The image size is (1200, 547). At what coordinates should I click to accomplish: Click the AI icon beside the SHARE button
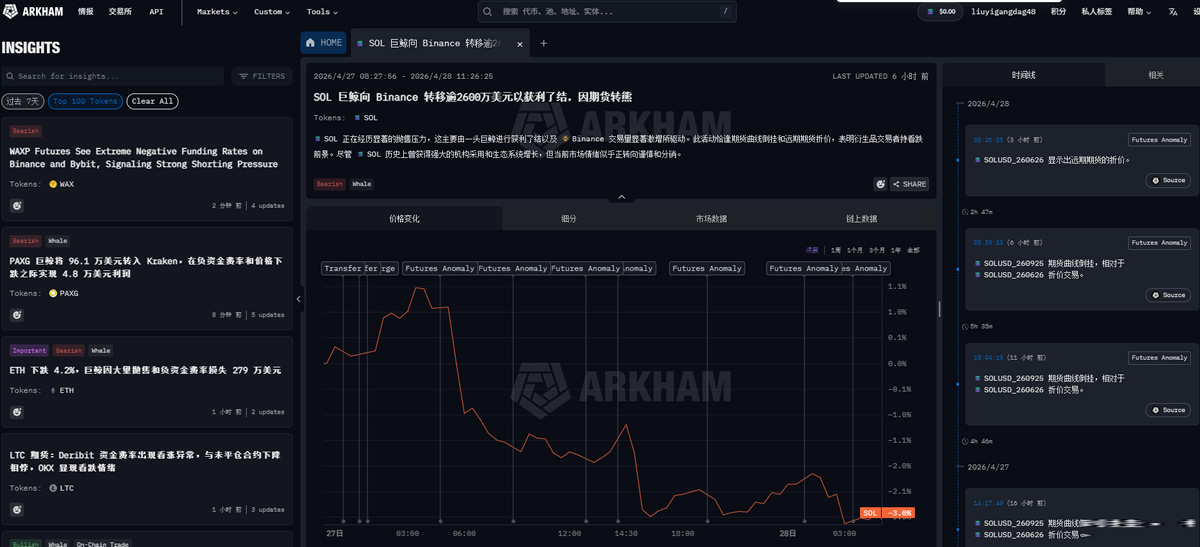(x=881, y=184)
